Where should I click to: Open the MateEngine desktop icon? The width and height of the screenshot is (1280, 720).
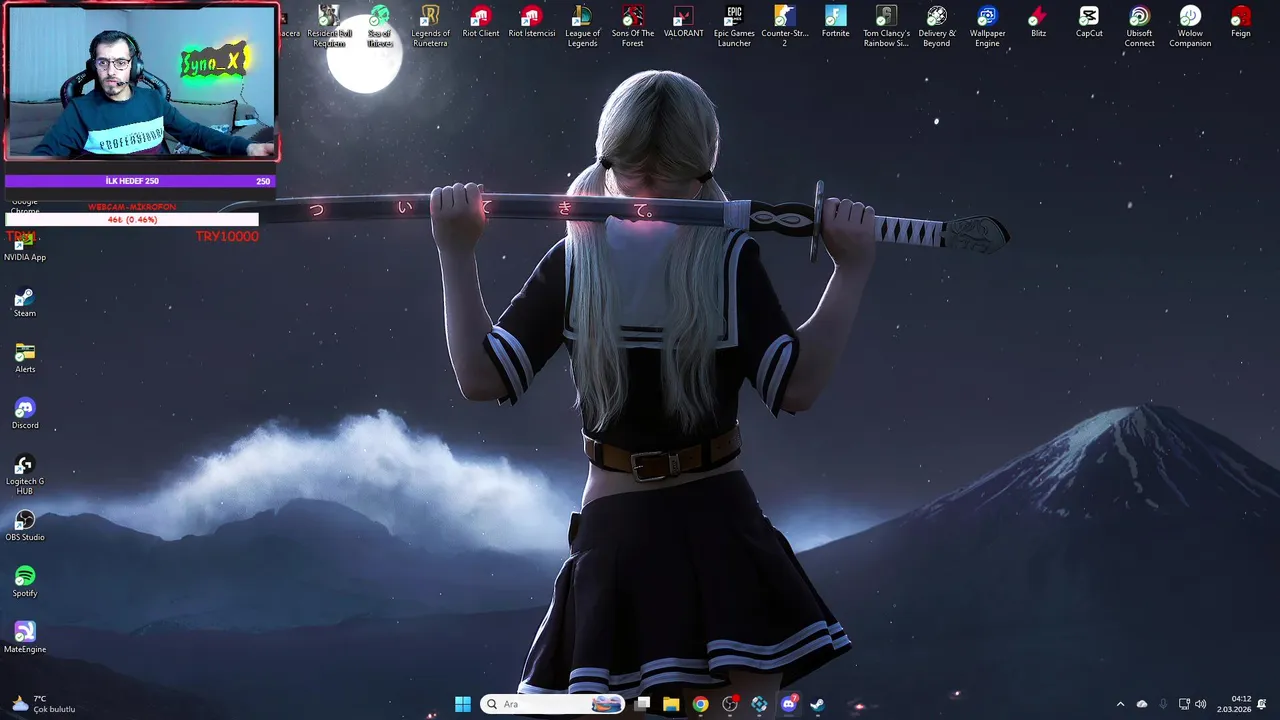pos(25,638)
